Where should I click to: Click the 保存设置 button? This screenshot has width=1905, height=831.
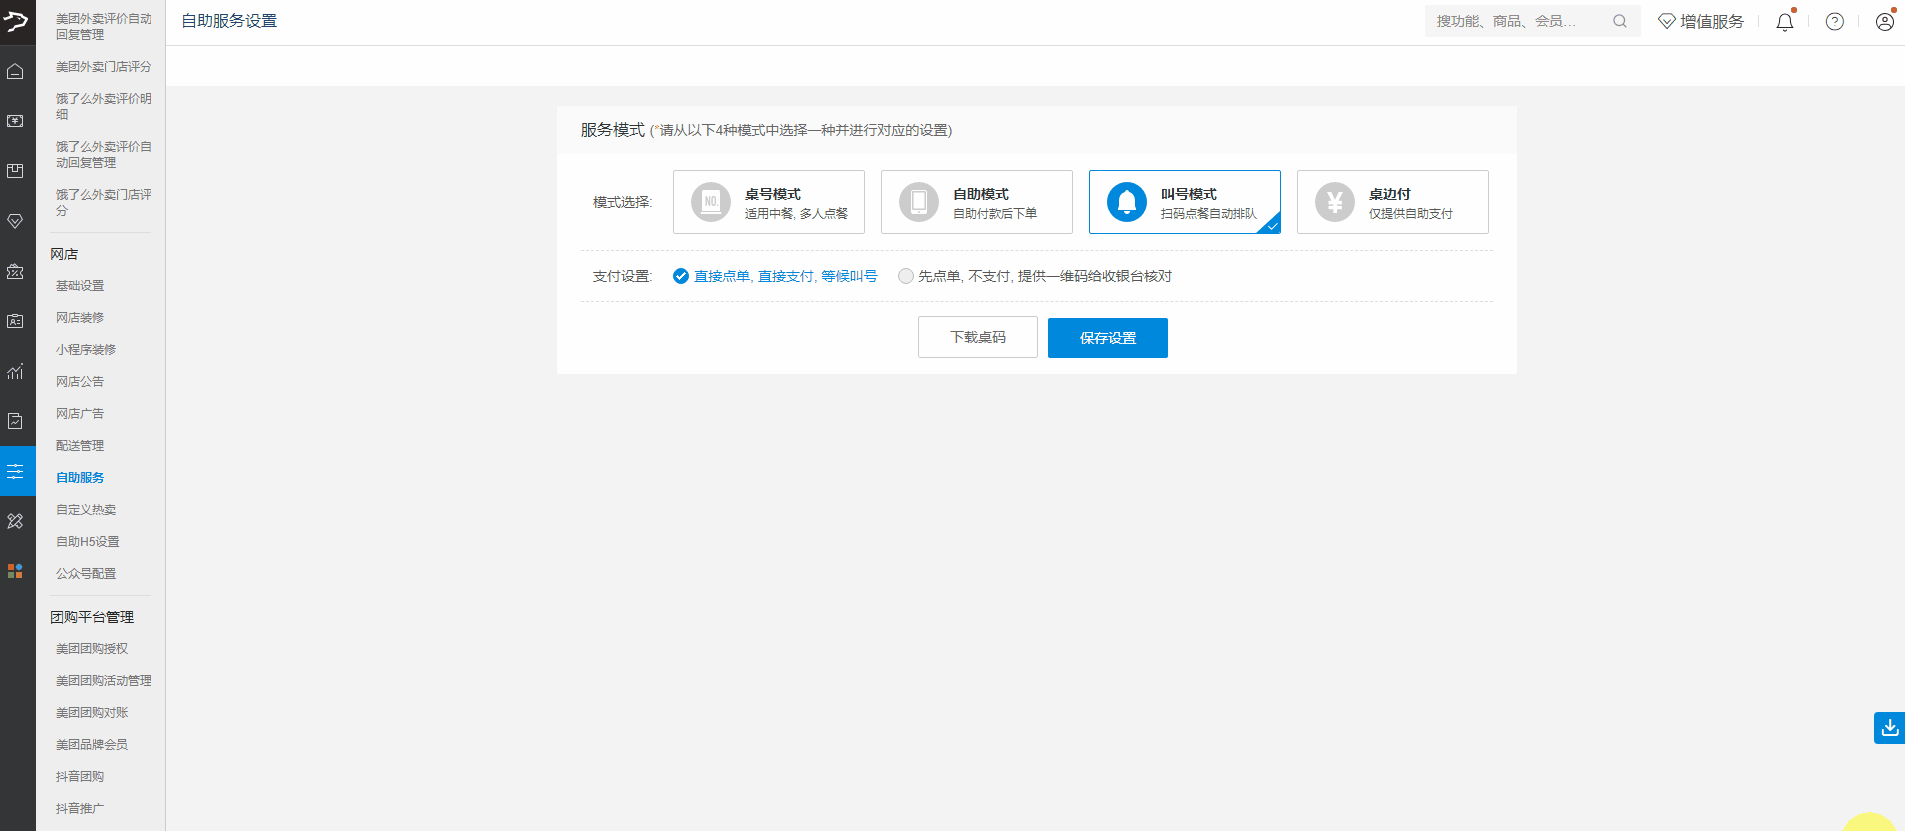pos(1107,338)
